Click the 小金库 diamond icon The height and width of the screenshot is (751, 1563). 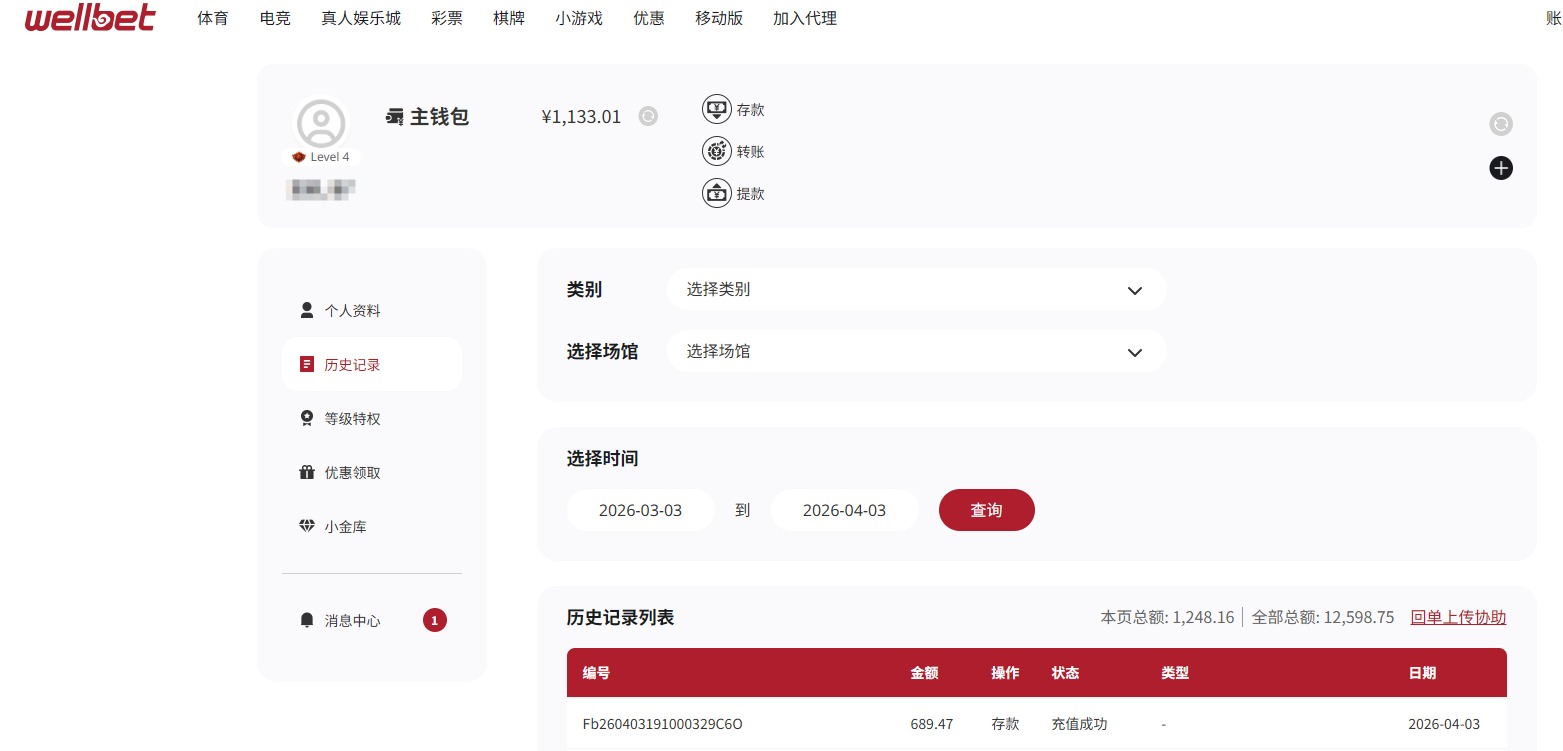[306, 526]
